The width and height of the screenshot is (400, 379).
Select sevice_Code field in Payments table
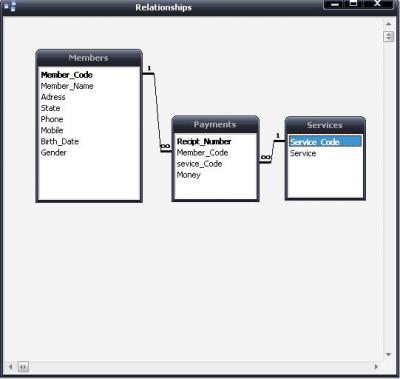pos(199,164)
